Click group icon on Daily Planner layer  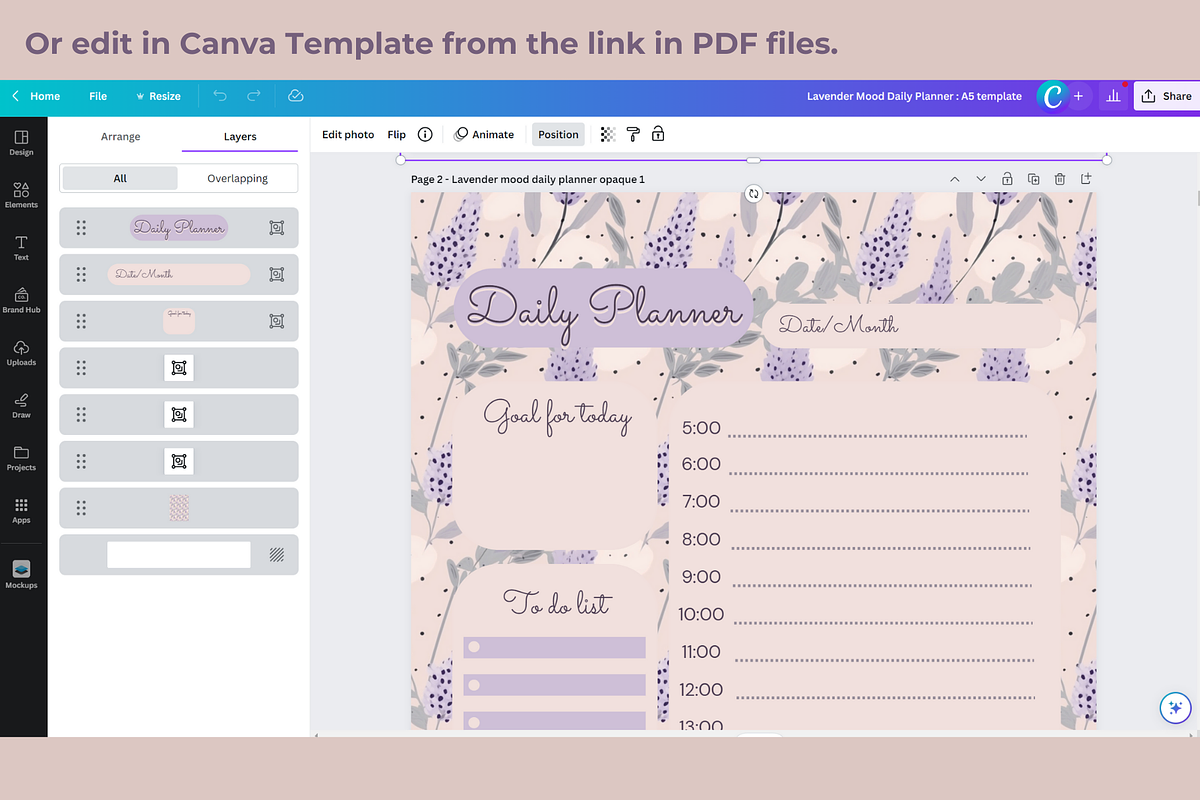(277, 228)
